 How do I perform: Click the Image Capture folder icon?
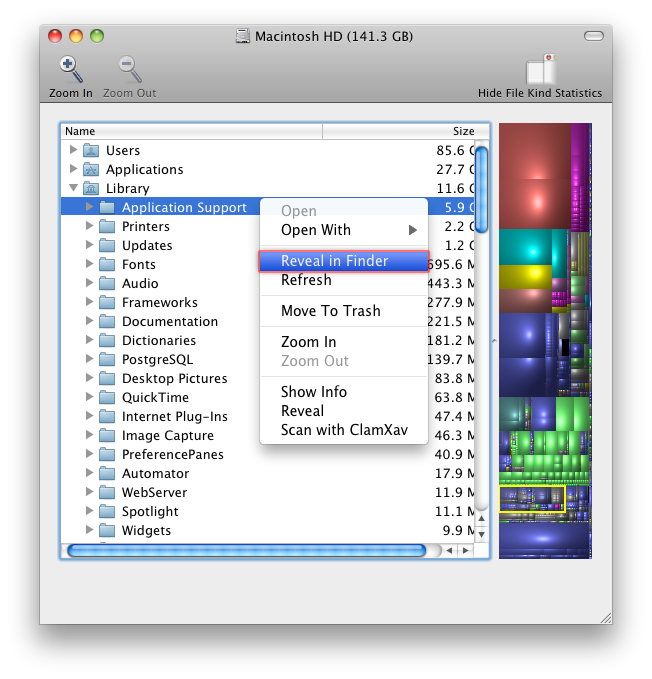[x=107, y=435]
